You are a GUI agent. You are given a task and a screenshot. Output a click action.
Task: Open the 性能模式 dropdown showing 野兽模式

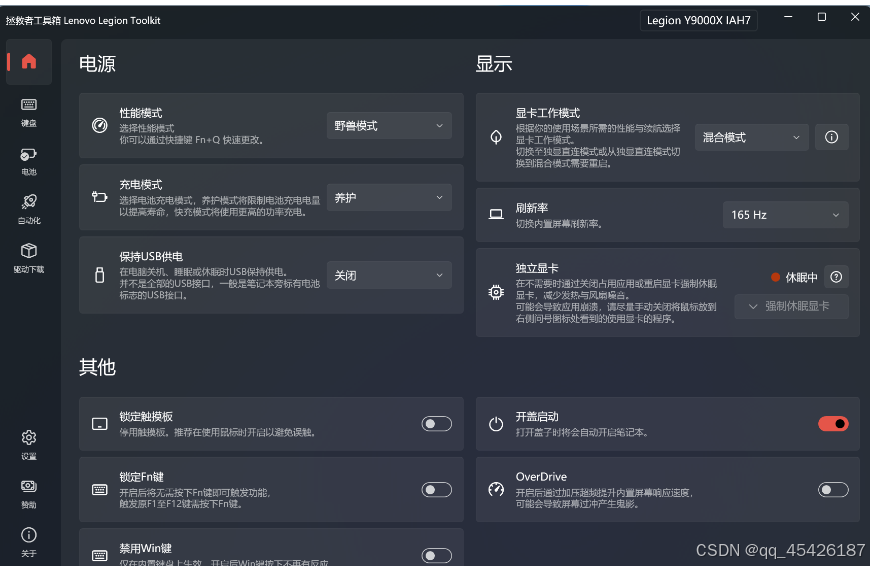(x=389, y=125)
